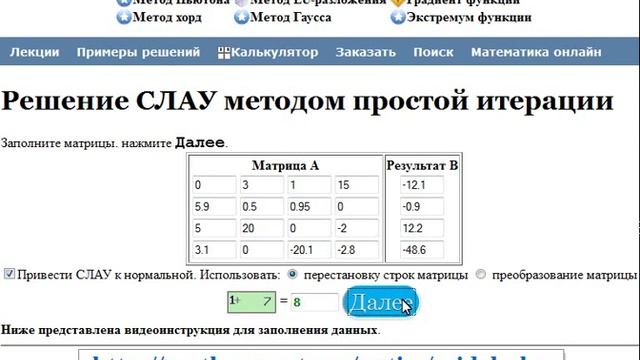The width and height of the screenshot is (640, 360).
Task: Click the heading Решение СЛАУ методом простой итерации
Action: click(307, 101)
